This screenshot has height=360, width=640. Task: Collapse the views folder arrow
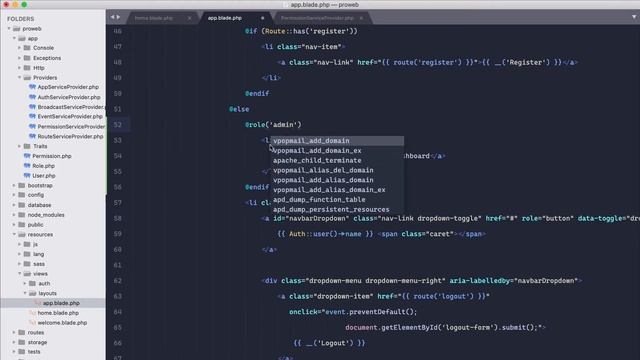(x=19, y=273)
